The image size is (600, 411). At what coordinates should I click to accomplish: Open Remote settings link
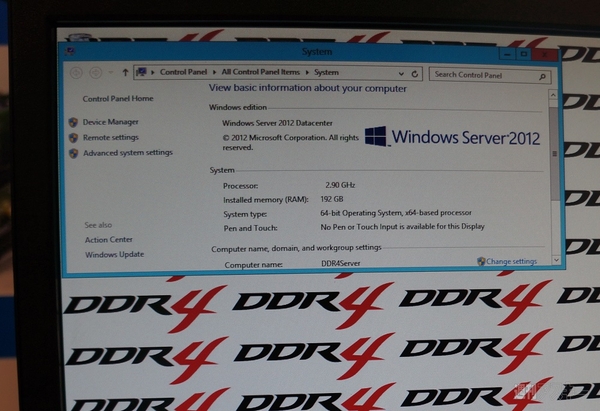tap(111, 137)
